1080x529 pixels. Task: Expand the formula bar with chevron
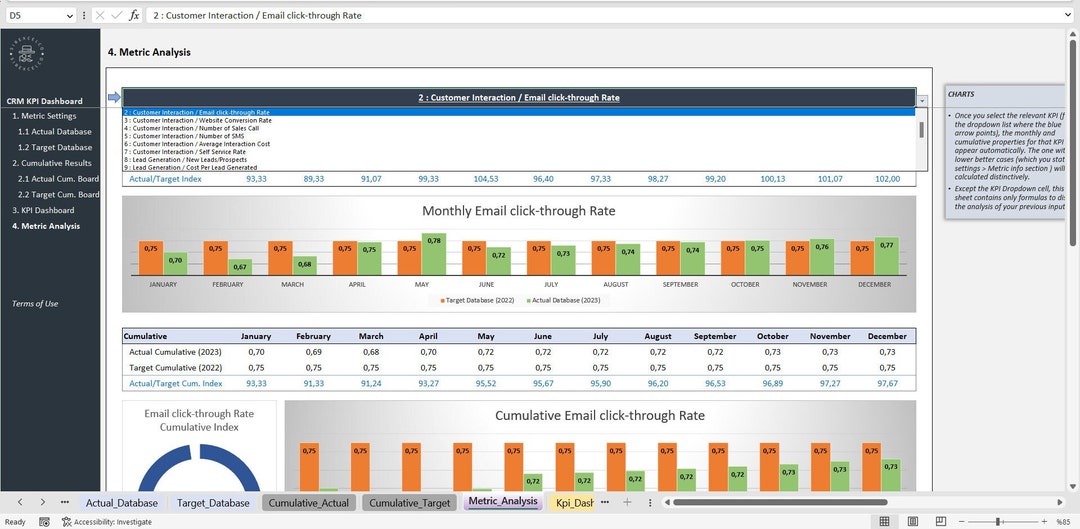pyautogui.click(x=1069, y=15)
